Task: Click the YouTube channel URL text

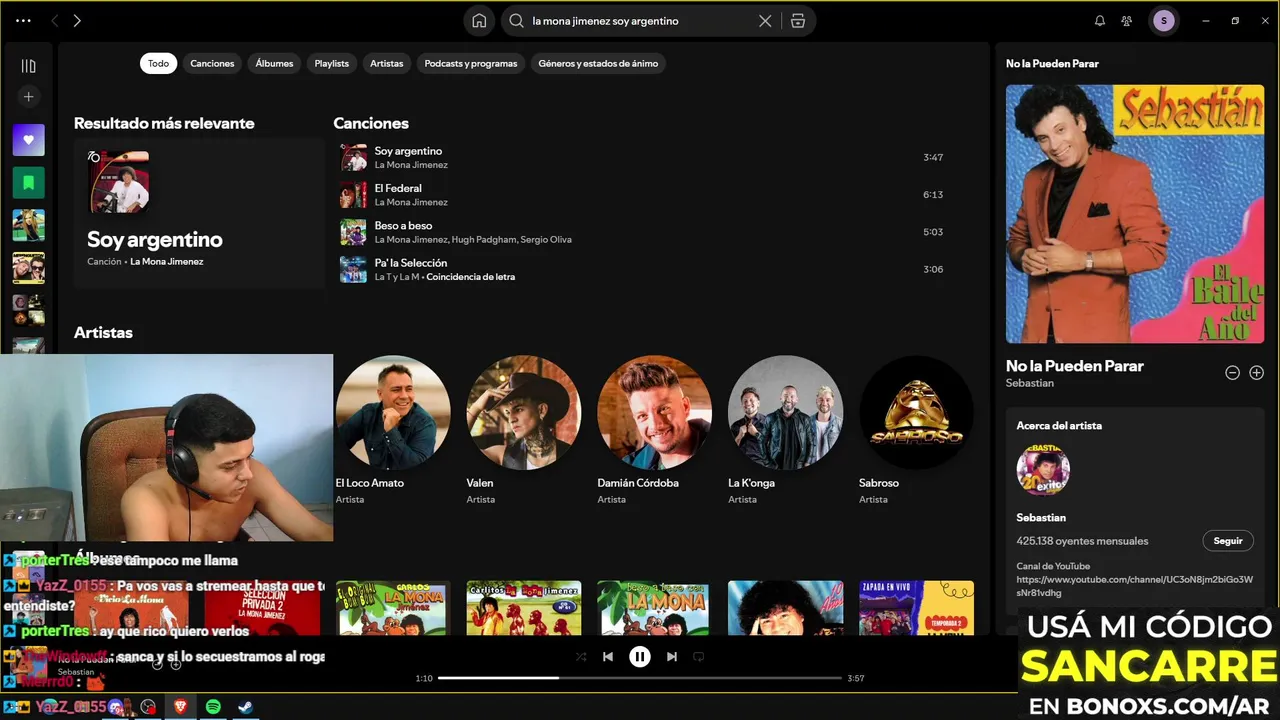Action: click(x=1134, y=586)
